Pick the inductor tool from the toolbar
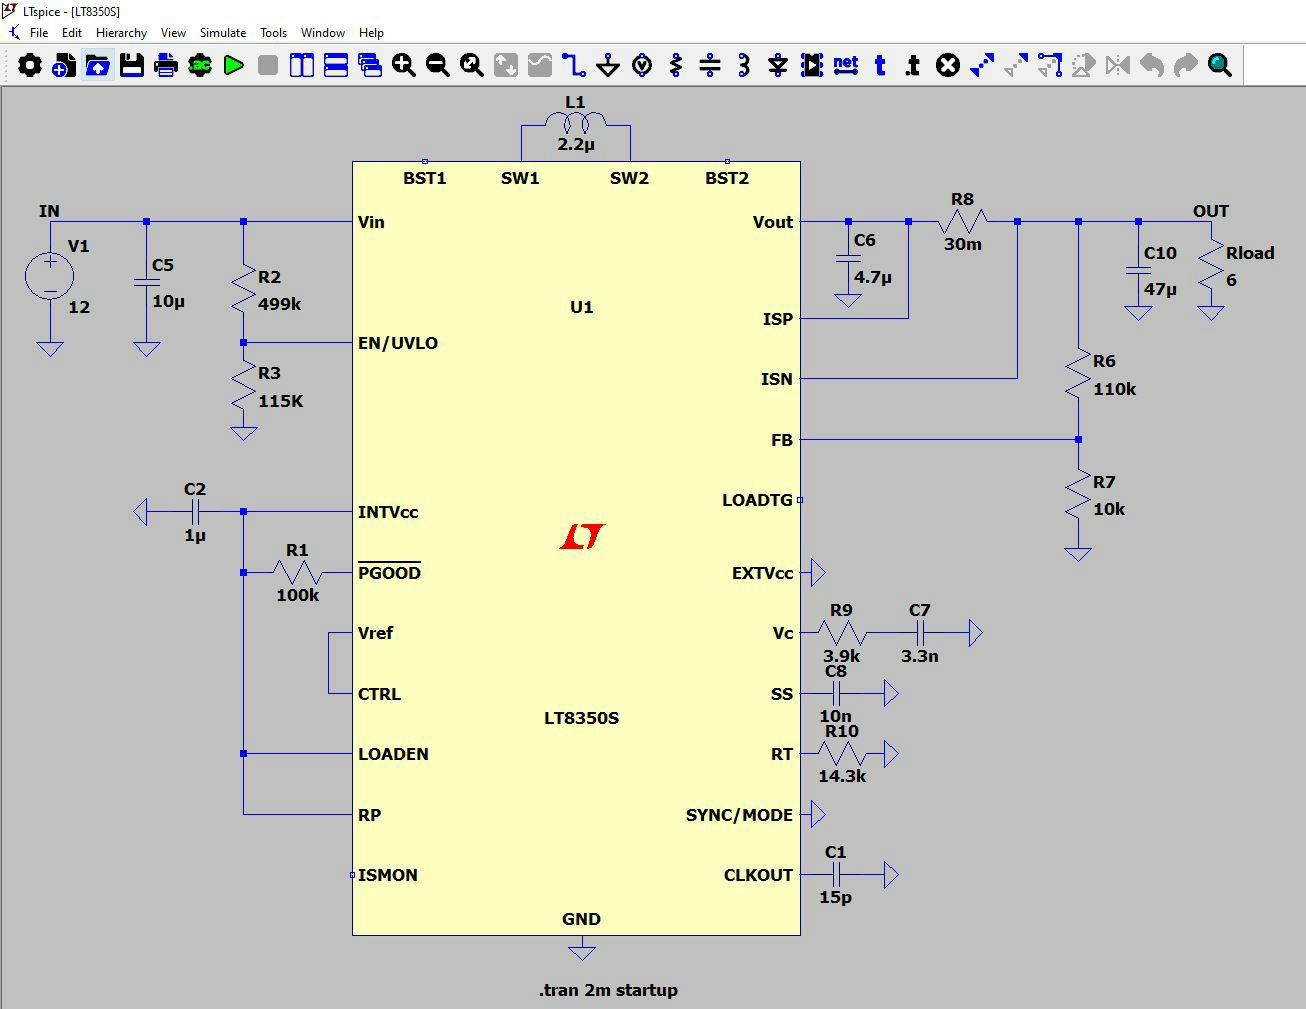 (743, 64)
